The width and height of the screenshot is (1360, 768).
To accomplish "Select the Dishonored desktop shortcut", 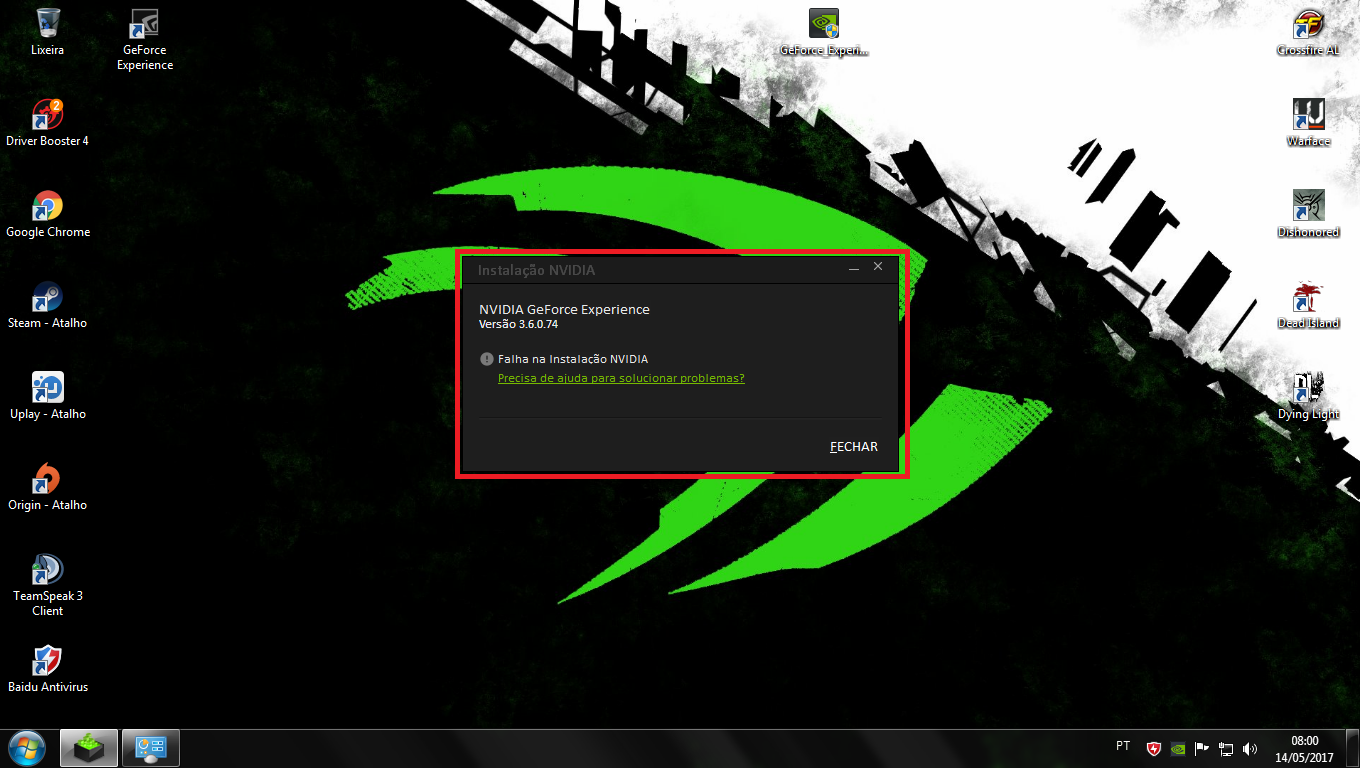I will pyautogui.click(x=1308, y=214).
